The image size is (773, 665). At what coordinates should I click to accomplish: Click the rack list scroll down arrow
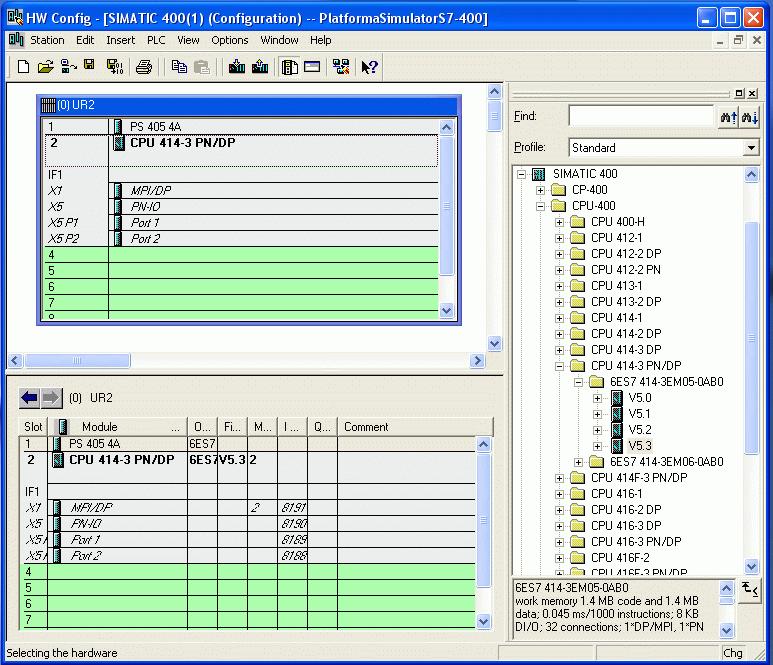tap(446, 311)
